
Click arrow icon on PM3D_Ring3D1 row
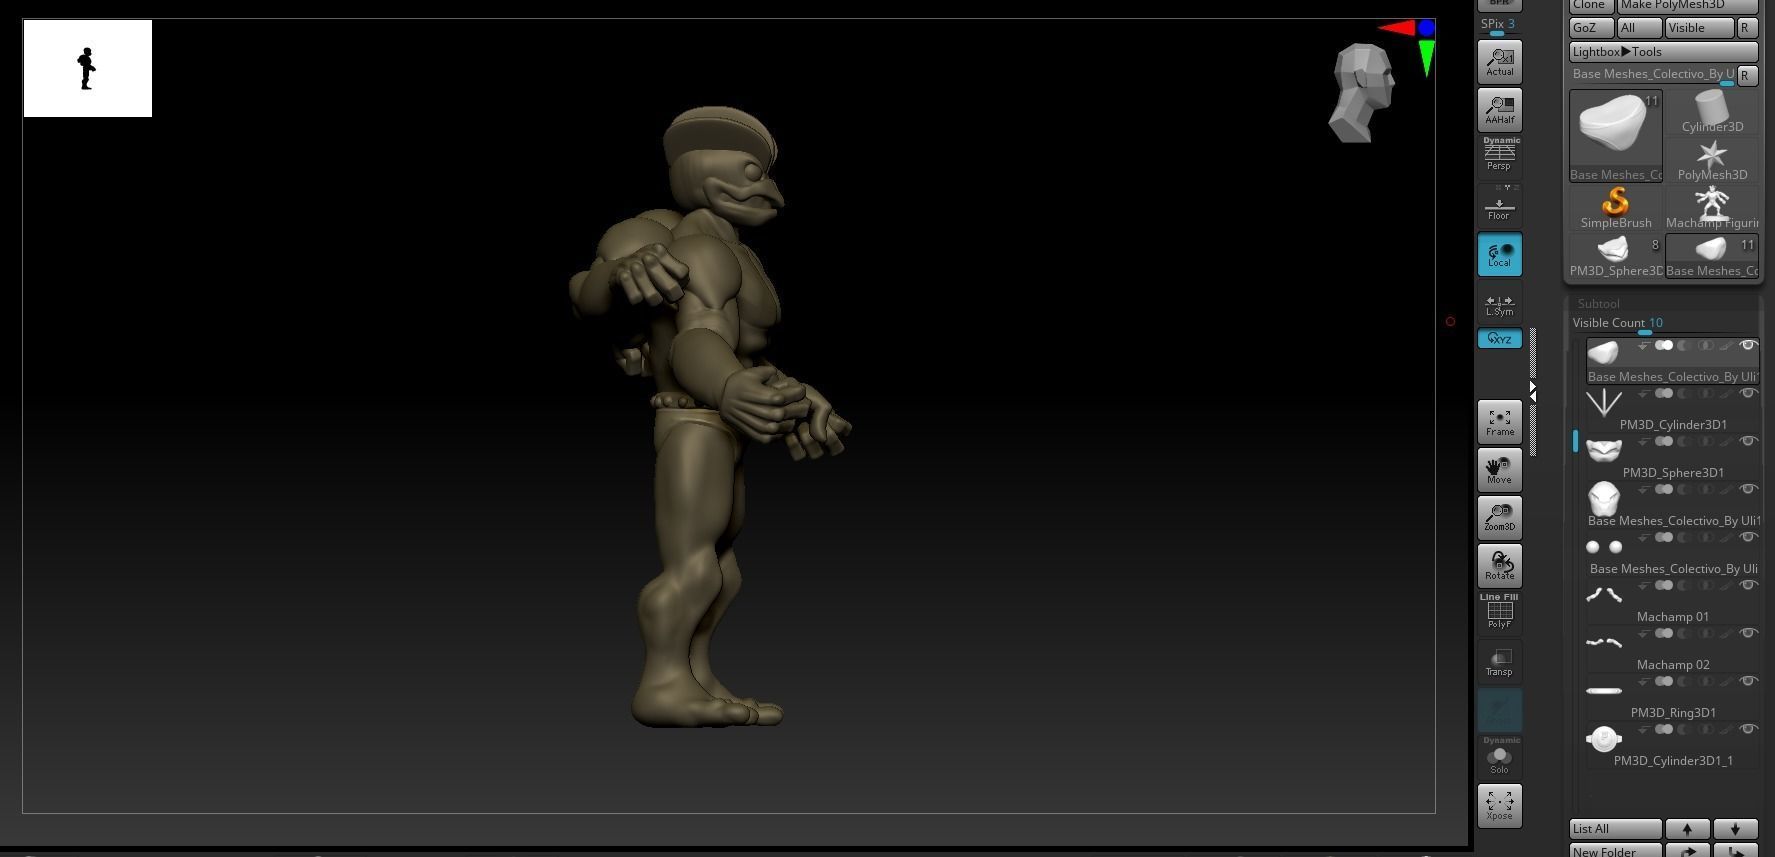click(x=1643, y=681)
